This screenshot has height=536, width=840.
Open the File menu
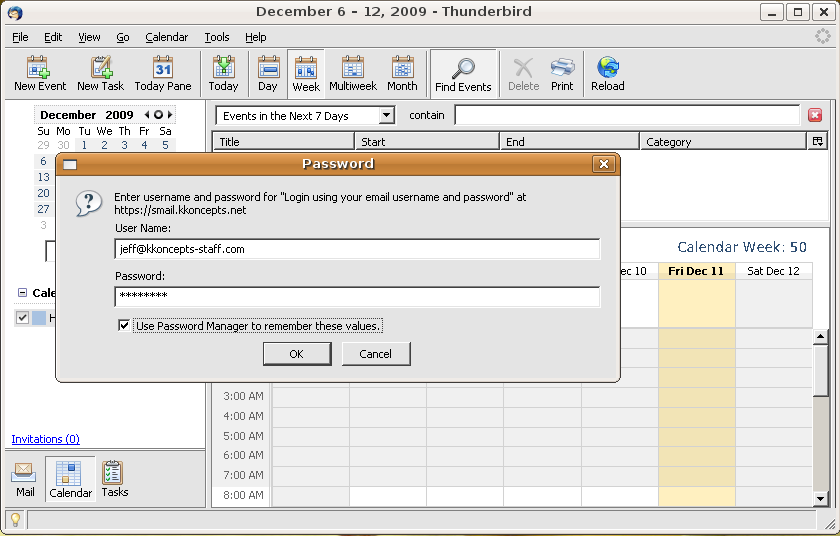point(20,37)
